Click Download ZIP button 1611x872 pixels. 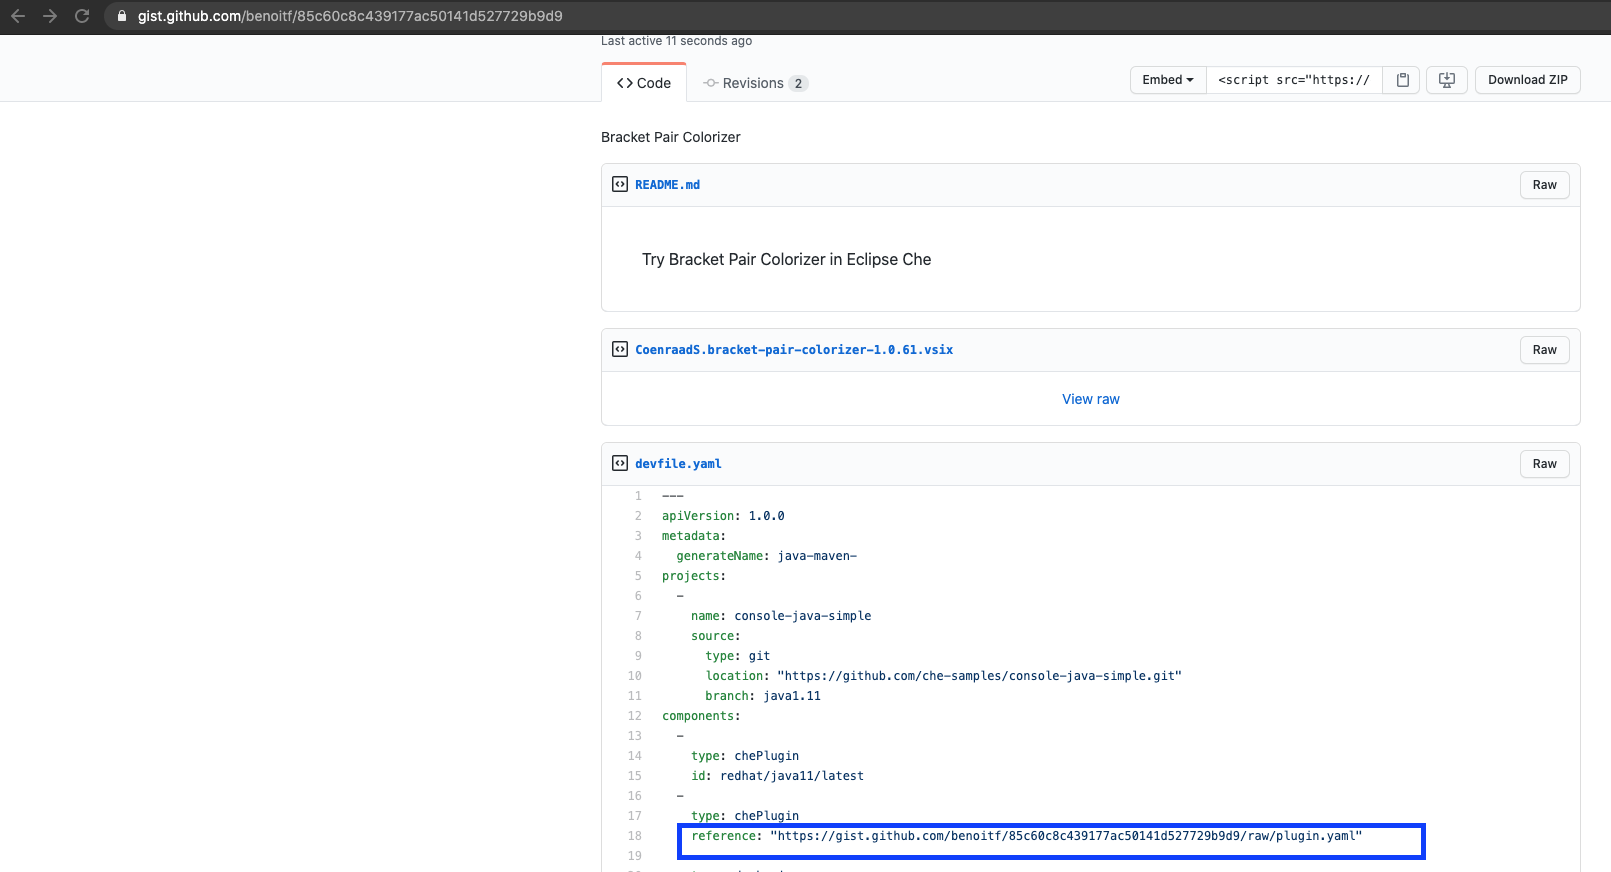coord(1528,80)
